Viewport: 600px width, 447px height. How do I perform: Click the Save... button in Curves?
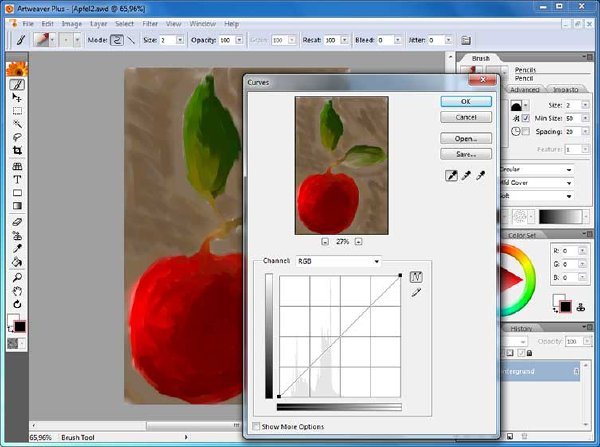click(466, 154)
